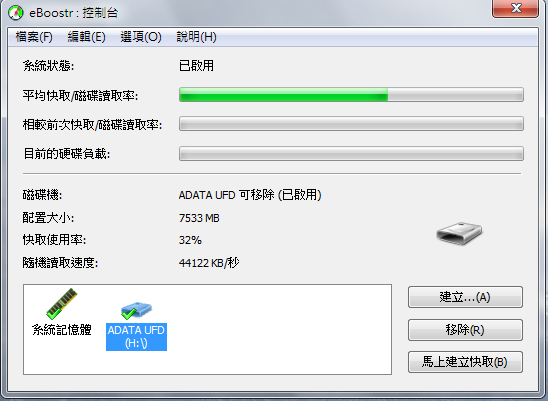Click the ADATA UFD (H:\) label

pyautogui.click(x=136, y=337)
